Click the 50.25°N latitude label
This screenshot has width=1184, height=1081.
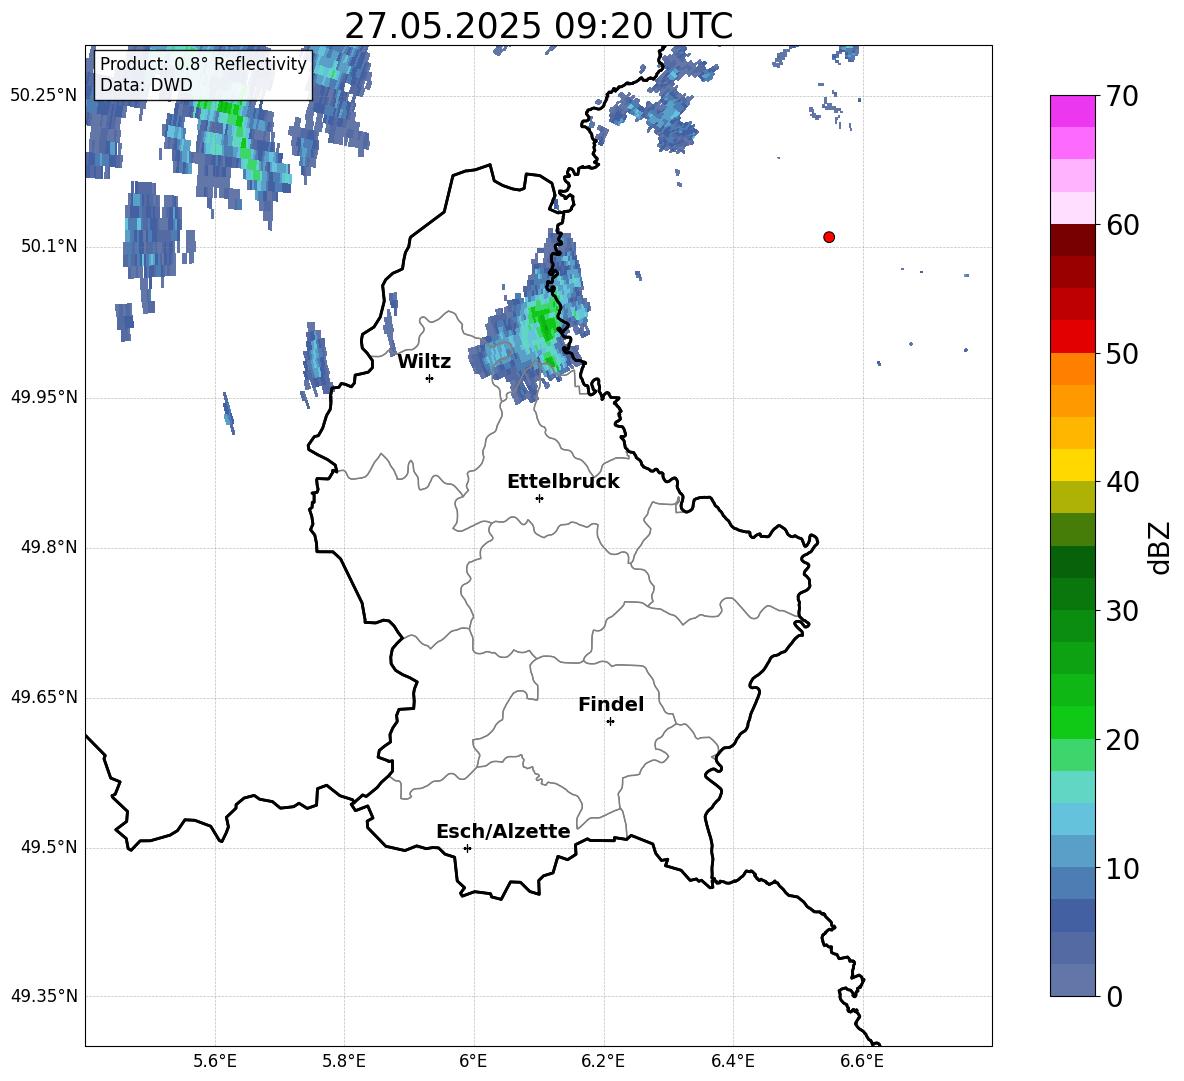pos(44,96)
